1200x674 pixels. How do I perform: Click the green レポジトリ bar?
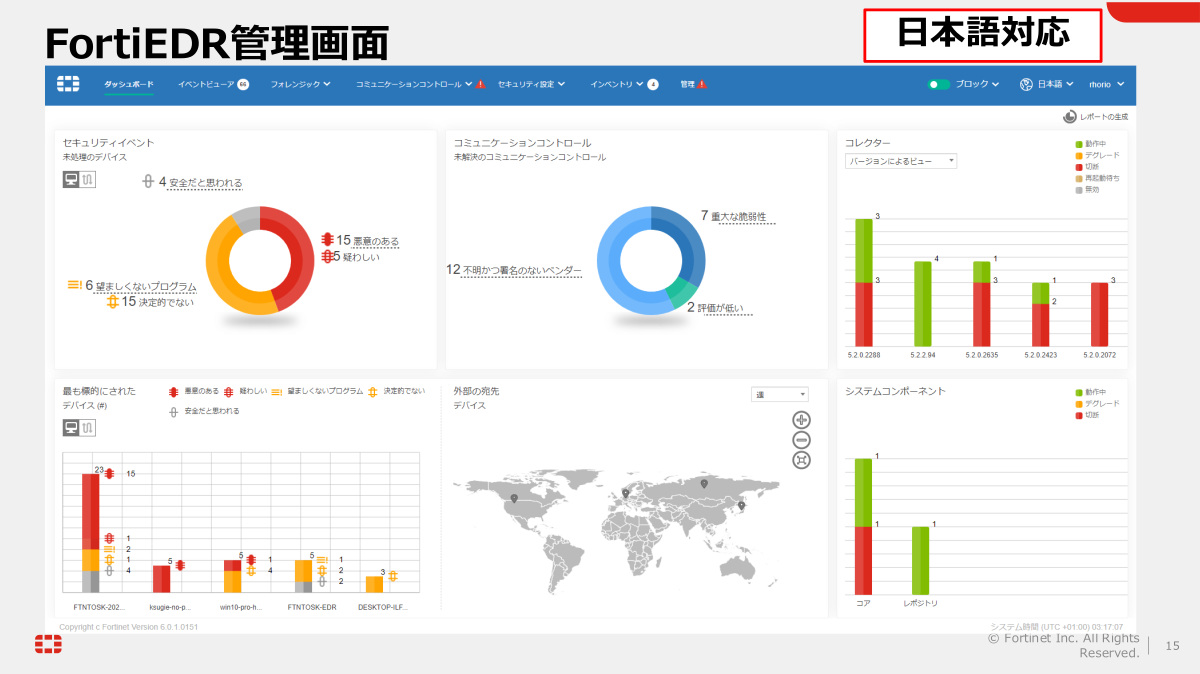coord(920,560)
